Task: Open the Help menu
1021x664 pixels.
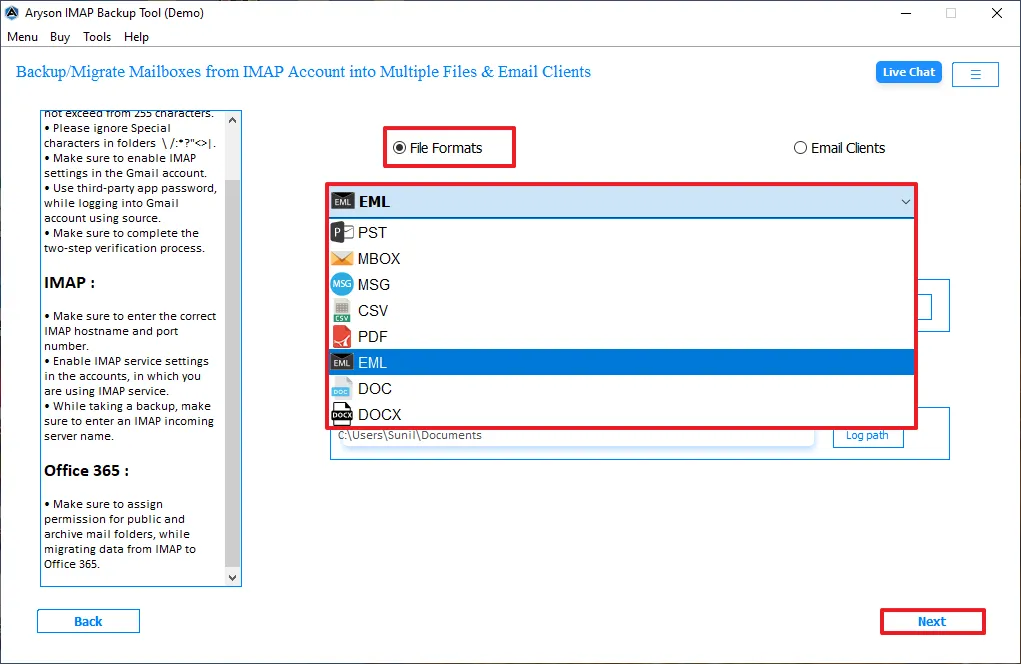Action: (x=136, y=37)
